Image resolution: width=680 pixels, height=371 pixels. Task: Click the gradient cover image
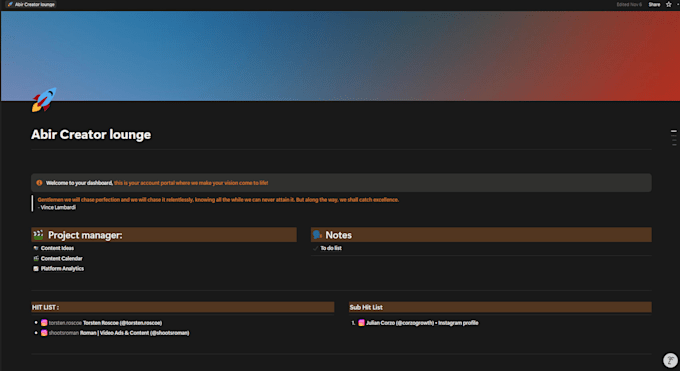click(x=340, y=56)
